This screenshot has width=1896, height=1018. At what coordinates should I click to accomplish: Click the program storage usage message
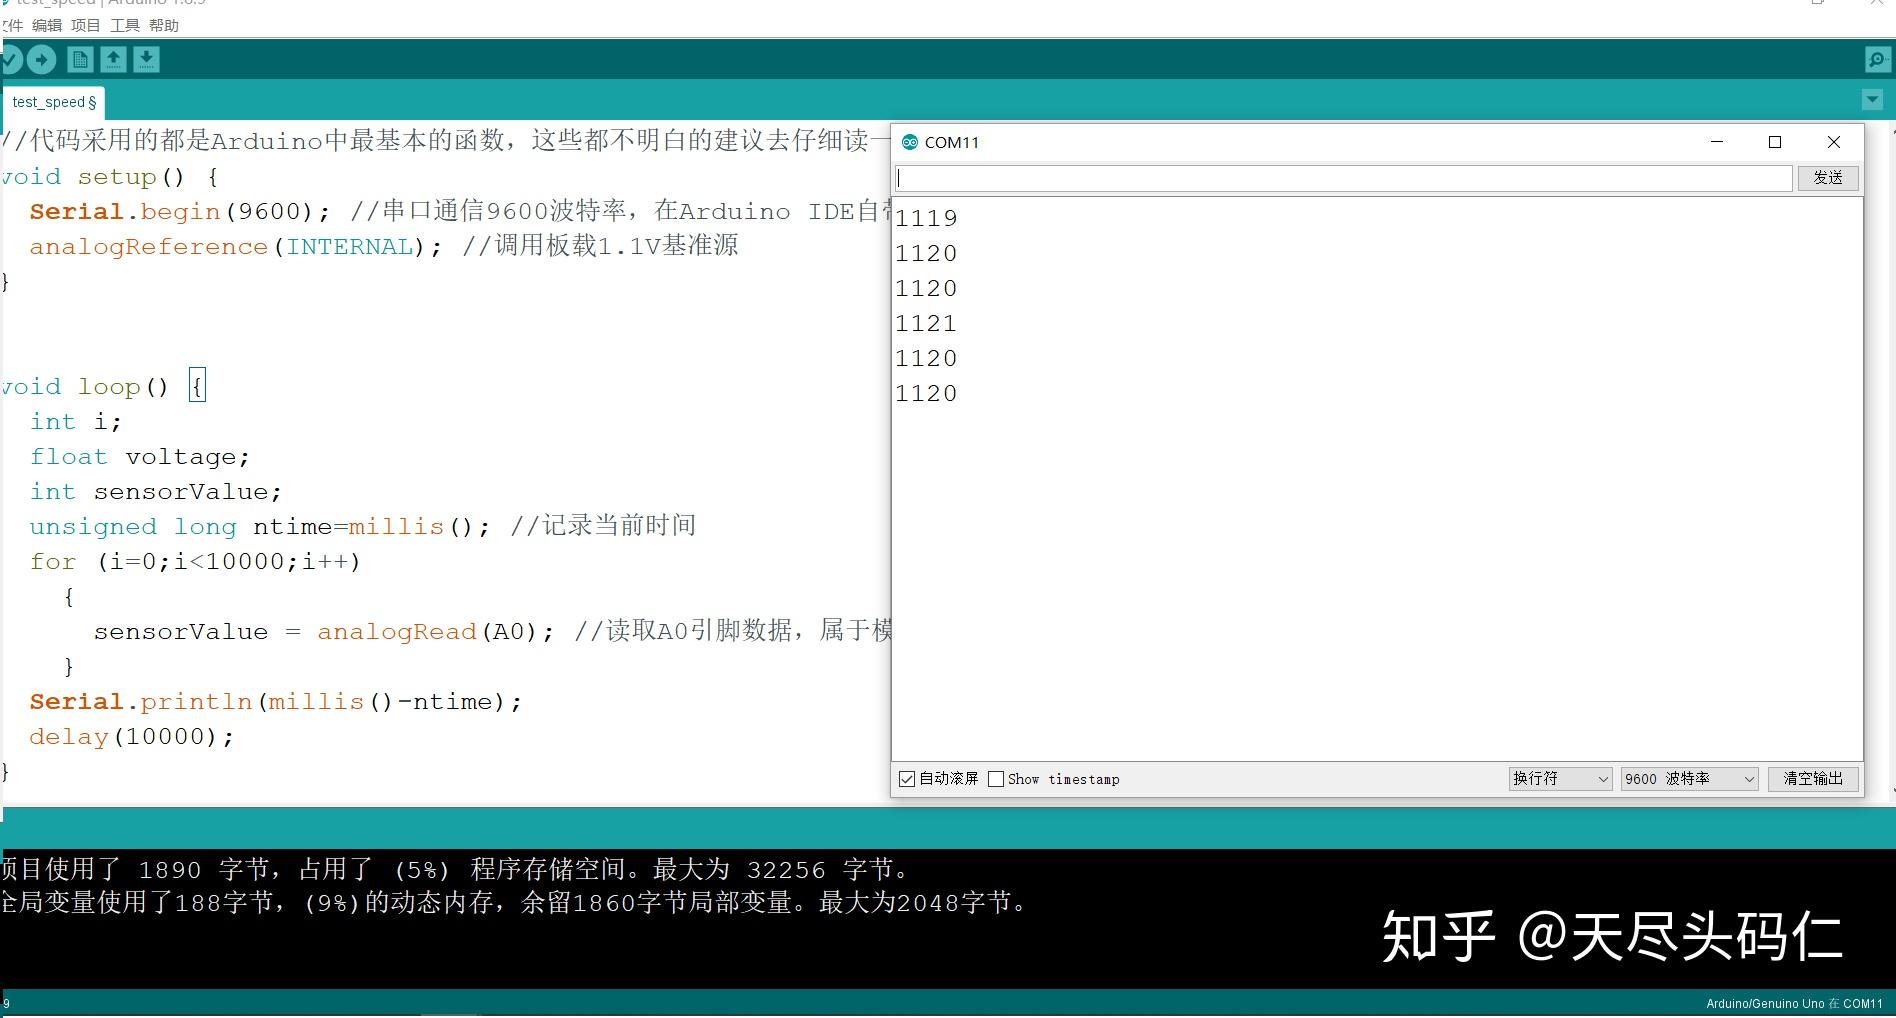[x=456, y=870]
